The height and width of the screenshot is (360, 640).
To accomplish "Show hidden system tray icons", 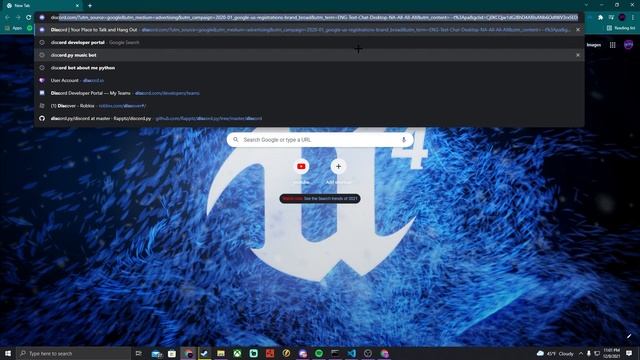I will click(581, 353).
